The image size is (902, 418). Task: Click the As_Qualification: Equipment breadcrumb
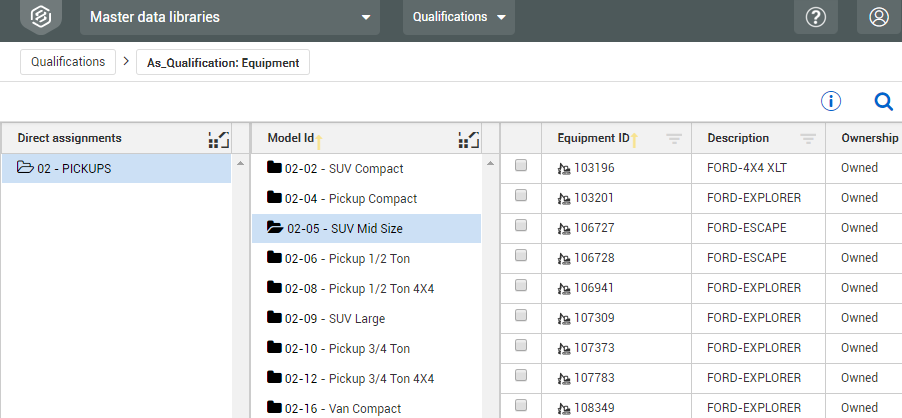pyautogui.click(x=223, y=62)
